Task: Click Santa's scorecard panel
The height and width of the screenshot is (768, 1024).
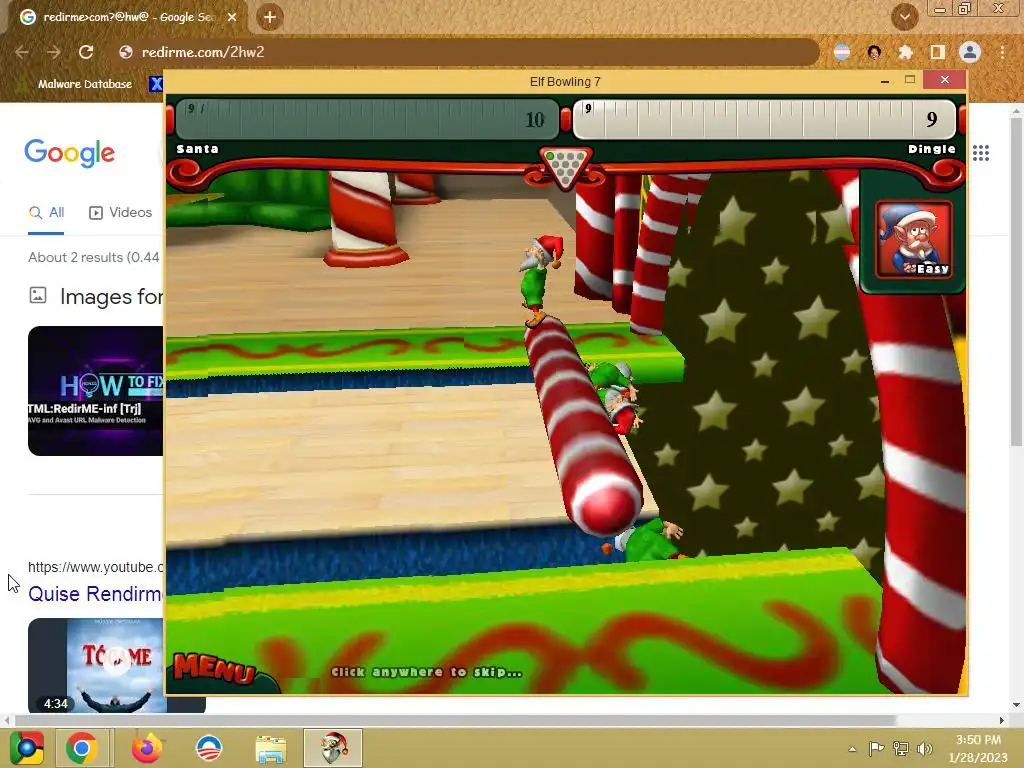Action: 368,119
